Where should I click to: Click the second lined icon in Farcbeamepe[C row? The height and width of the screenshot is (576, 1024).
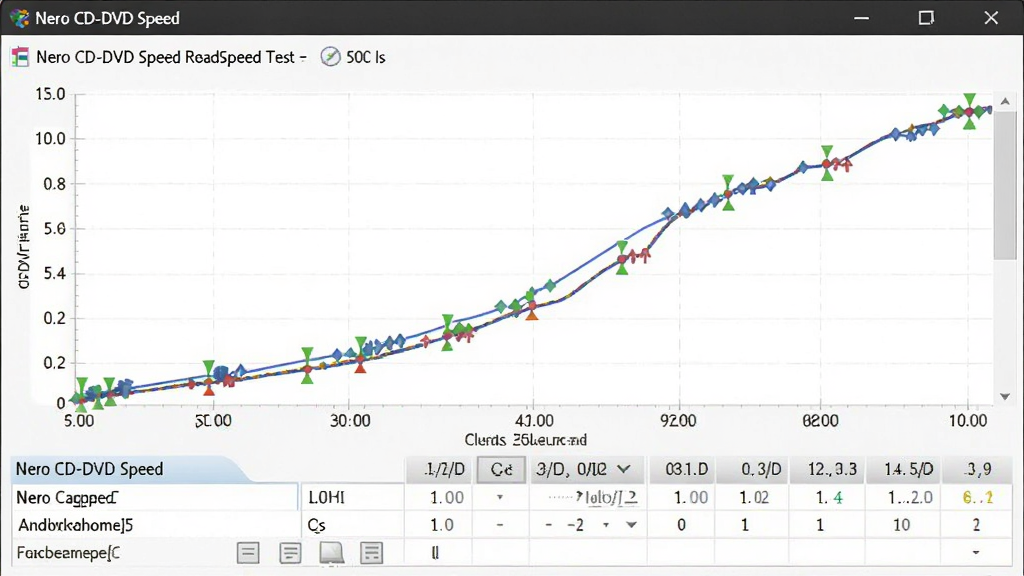coord(290,553)
